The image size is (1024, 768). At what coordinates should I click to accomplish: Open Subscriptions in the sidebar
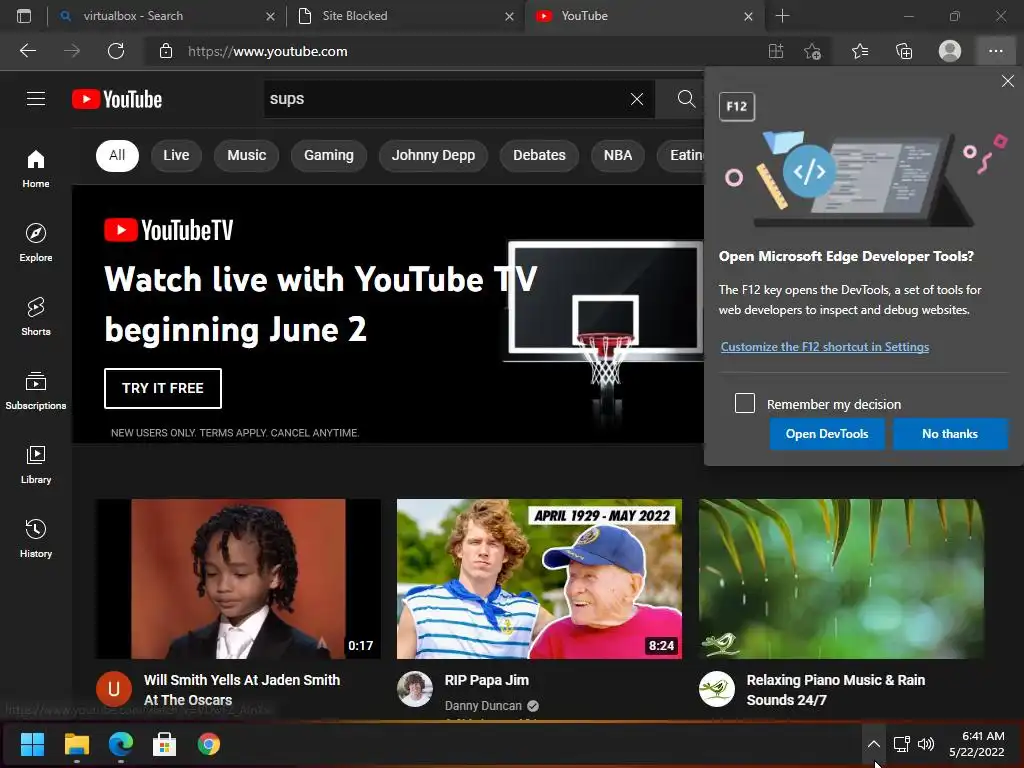36,391
